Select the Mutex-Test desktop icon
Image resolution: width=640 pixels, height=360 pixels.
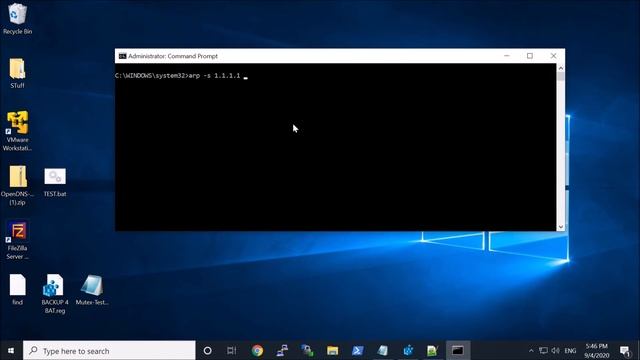[x=92, y=290]
